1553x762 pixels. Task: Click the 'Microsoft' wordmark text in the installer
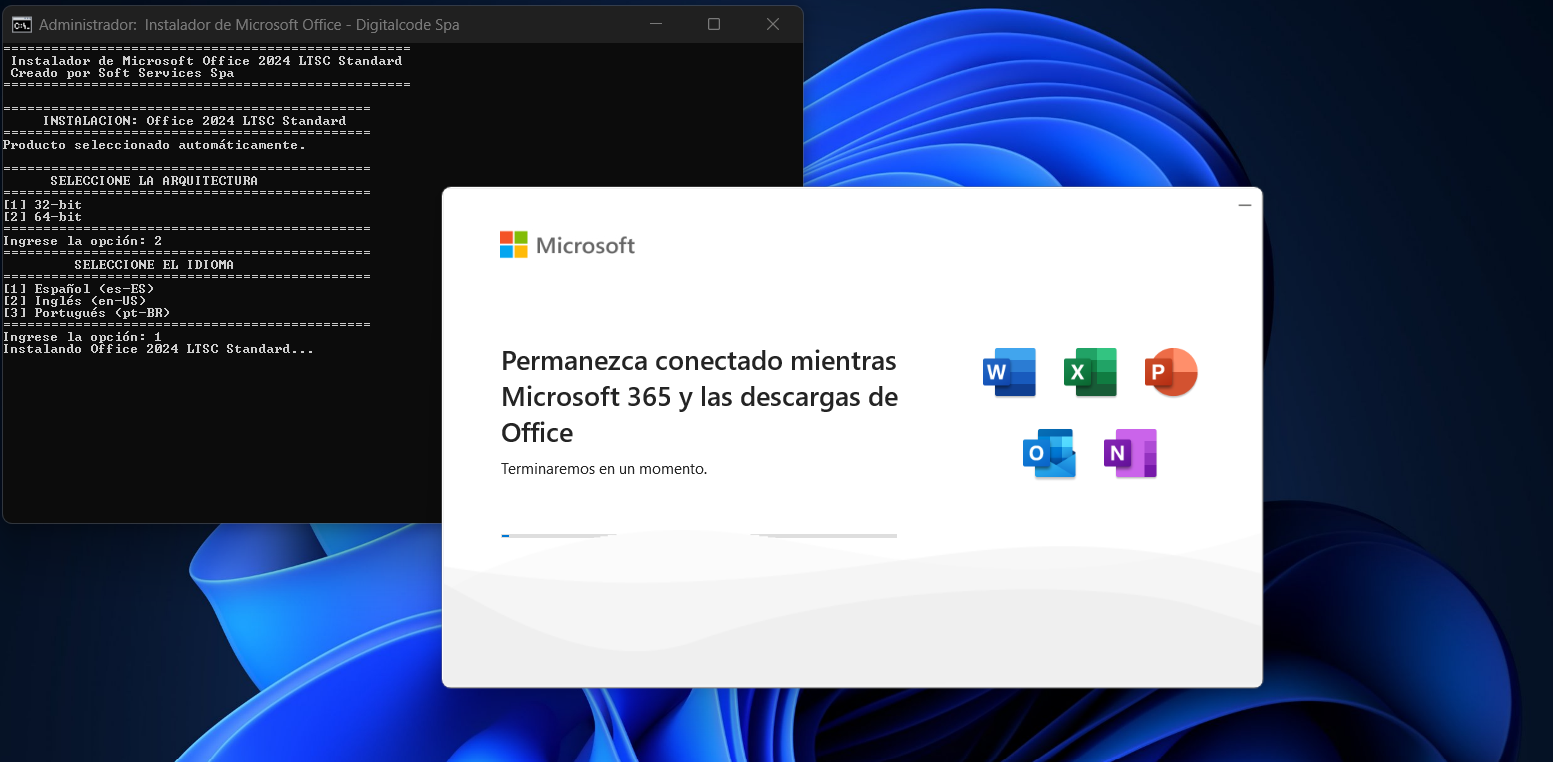click(x=586, y=245)
